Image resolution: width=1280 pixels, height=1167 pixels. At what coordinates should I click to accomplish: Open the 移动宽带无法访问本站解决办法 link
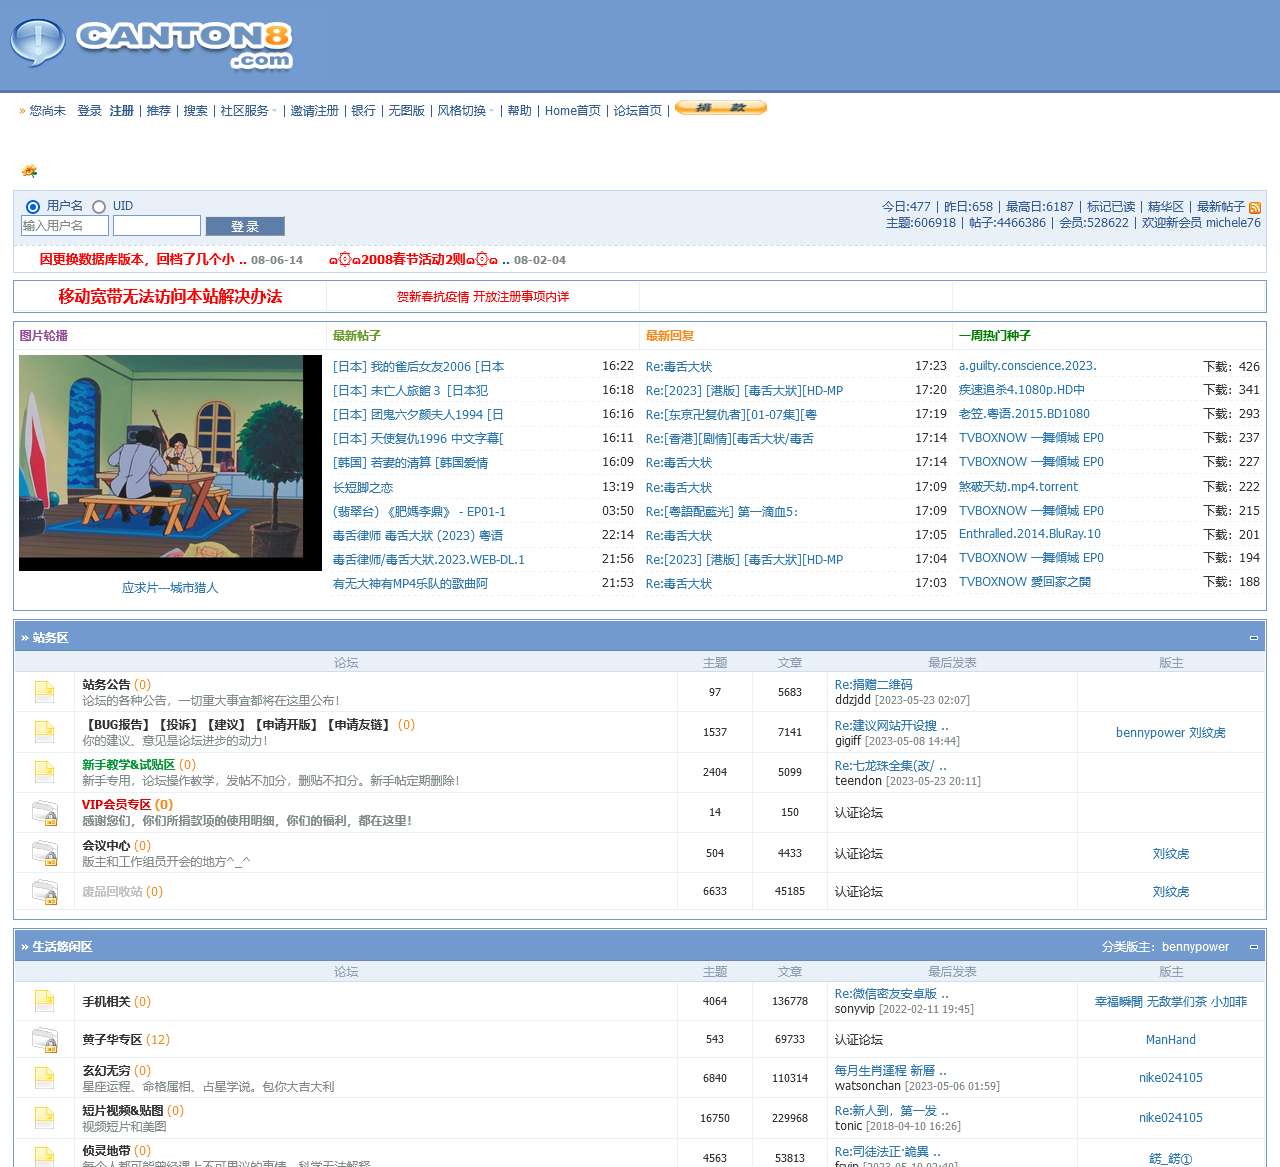(170, 296)
